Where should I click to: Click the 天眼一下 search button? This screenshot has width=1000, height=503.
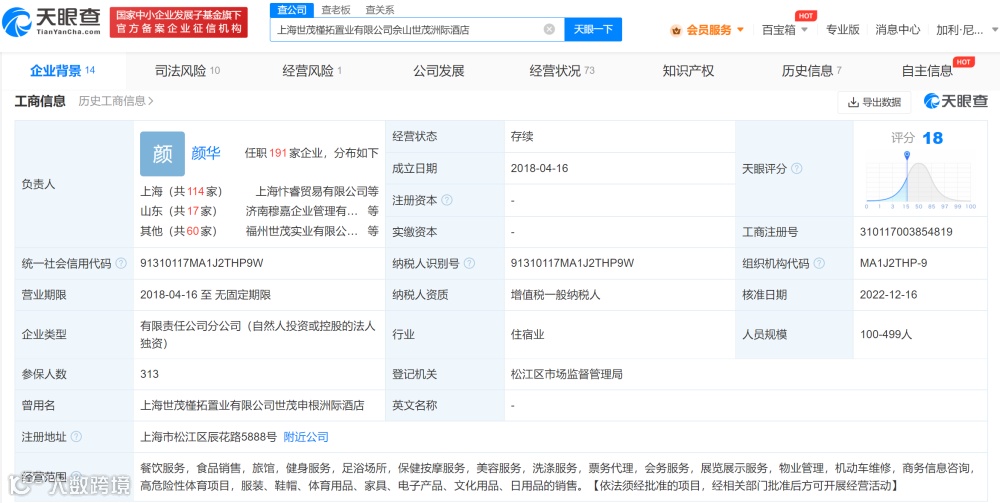coord(593,29)
